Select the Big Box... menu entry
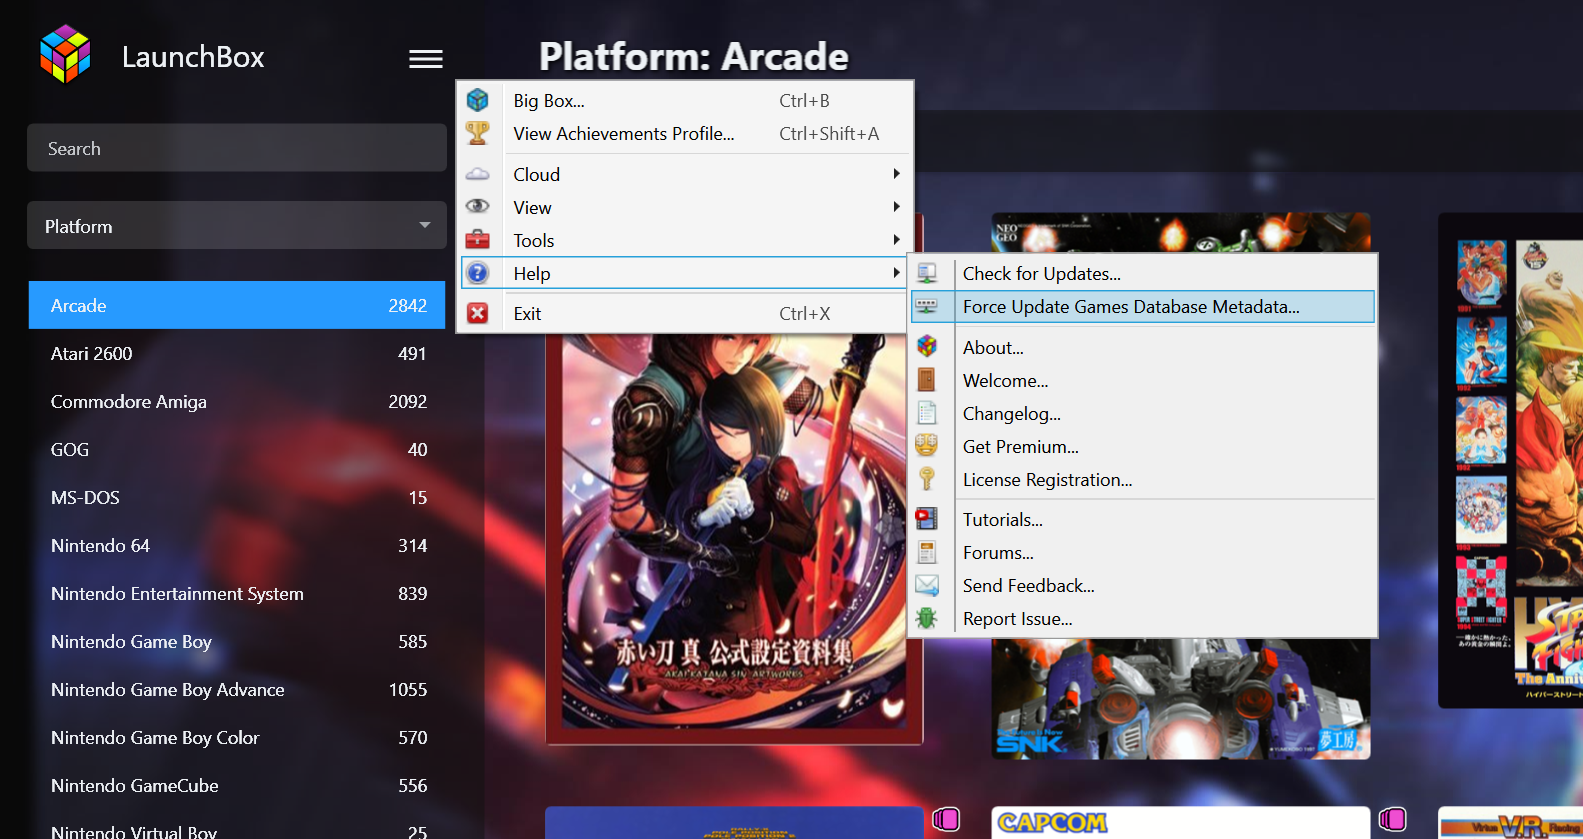Viewport: 1583px width, 839px height. [685, 100]
